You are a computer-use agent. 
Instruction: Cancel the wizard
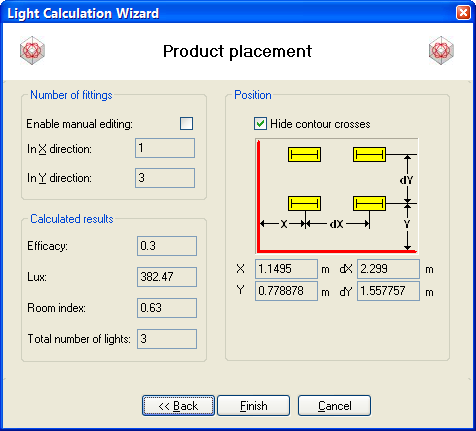point(334,406)
